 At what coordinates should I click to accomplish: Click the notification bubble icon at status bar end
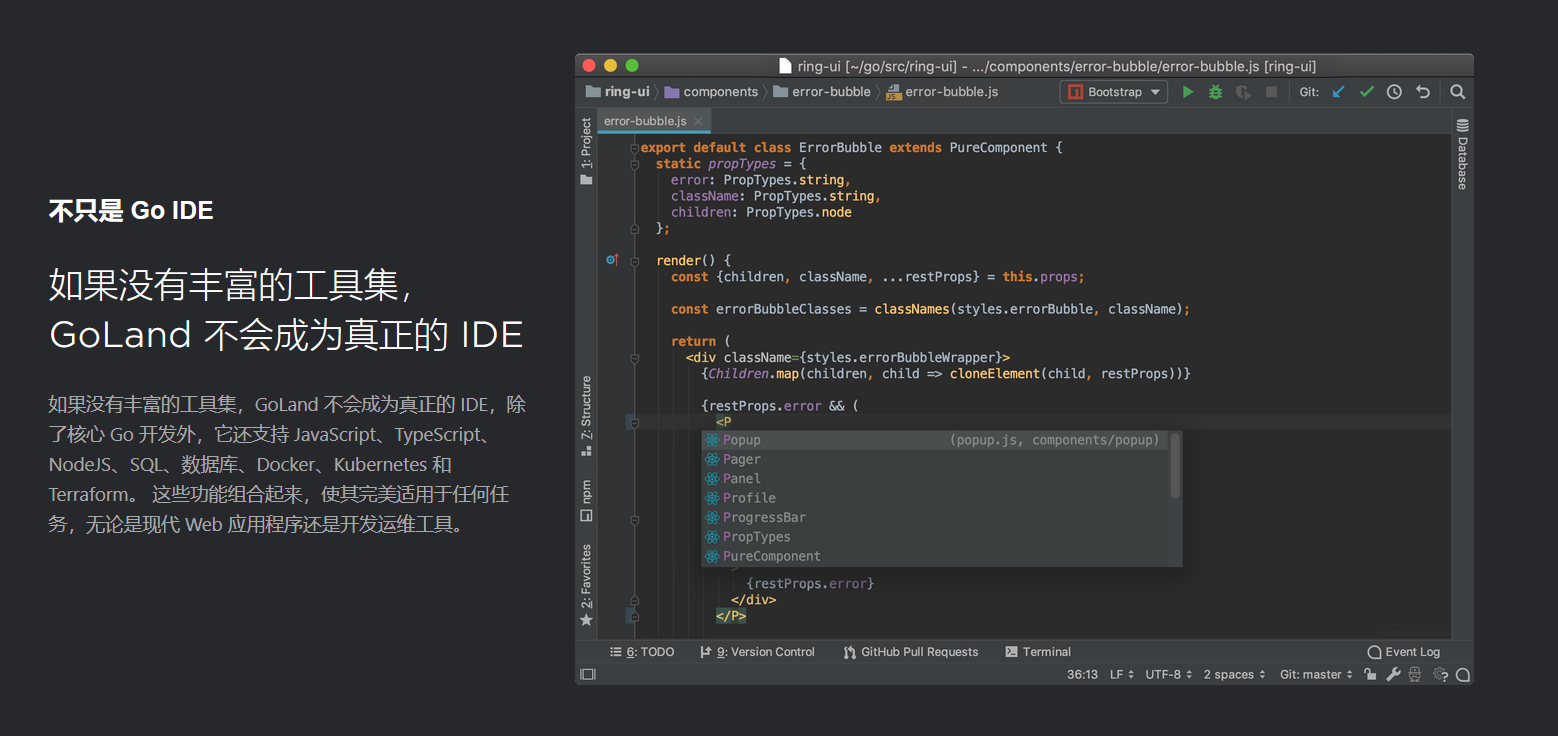pyautogui.click(x=1463, y=675)
